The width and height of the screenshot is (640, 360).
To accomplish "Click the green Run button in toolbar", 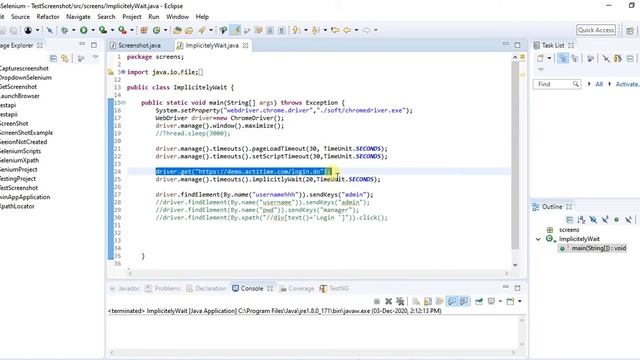I will click(84, 30).
